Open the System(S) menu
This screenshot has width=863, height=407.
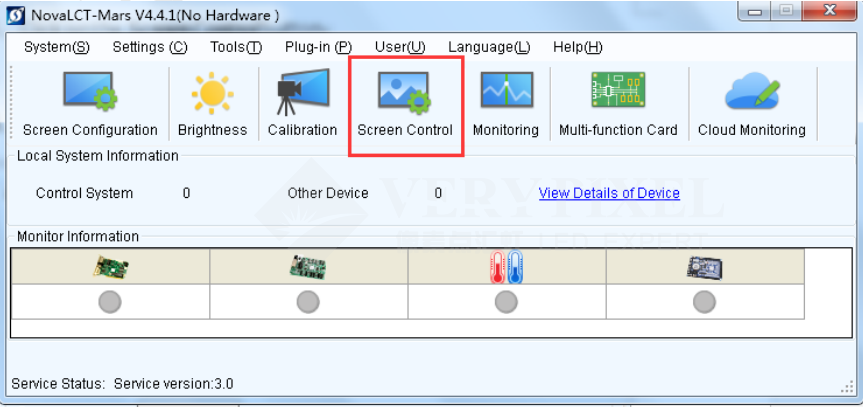tap(57, 47)
